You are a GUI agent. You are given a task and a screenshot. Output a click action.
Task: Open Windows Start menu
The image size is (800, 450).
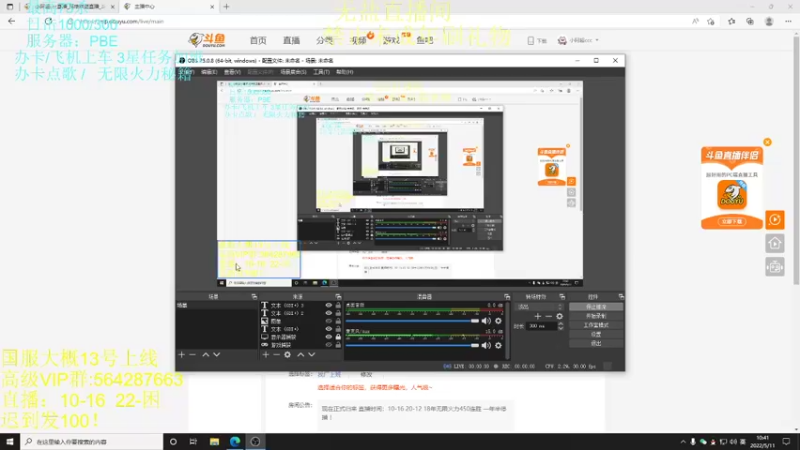(x=10, y=442)
